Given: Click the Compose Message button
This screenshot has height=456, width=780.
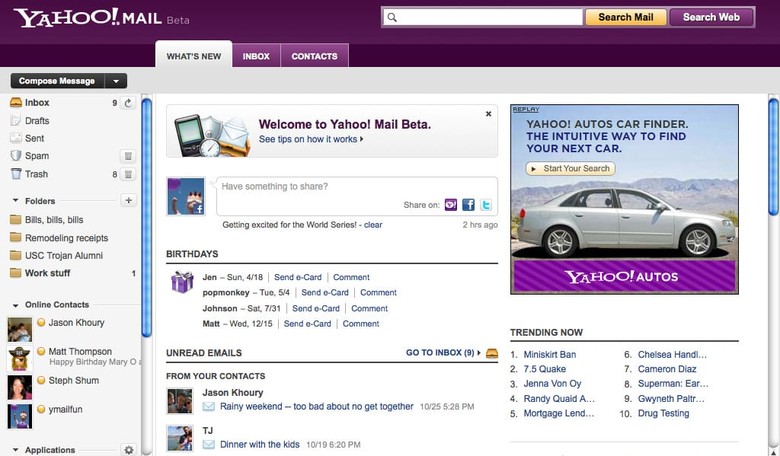Looking at the screenshot, I should tap(57, 81).
